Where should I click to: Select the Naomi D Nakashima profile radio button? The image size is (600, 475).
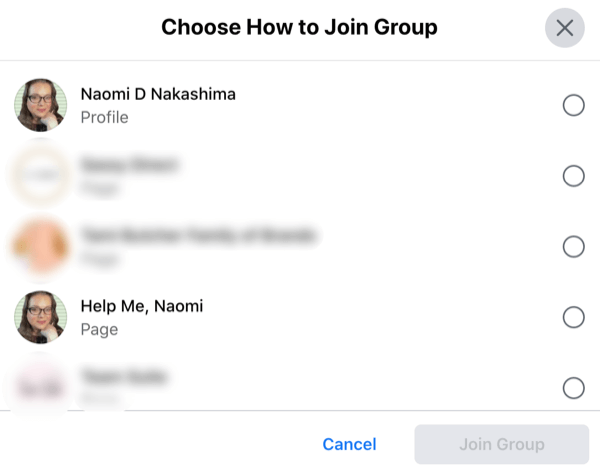click(573, 105)
